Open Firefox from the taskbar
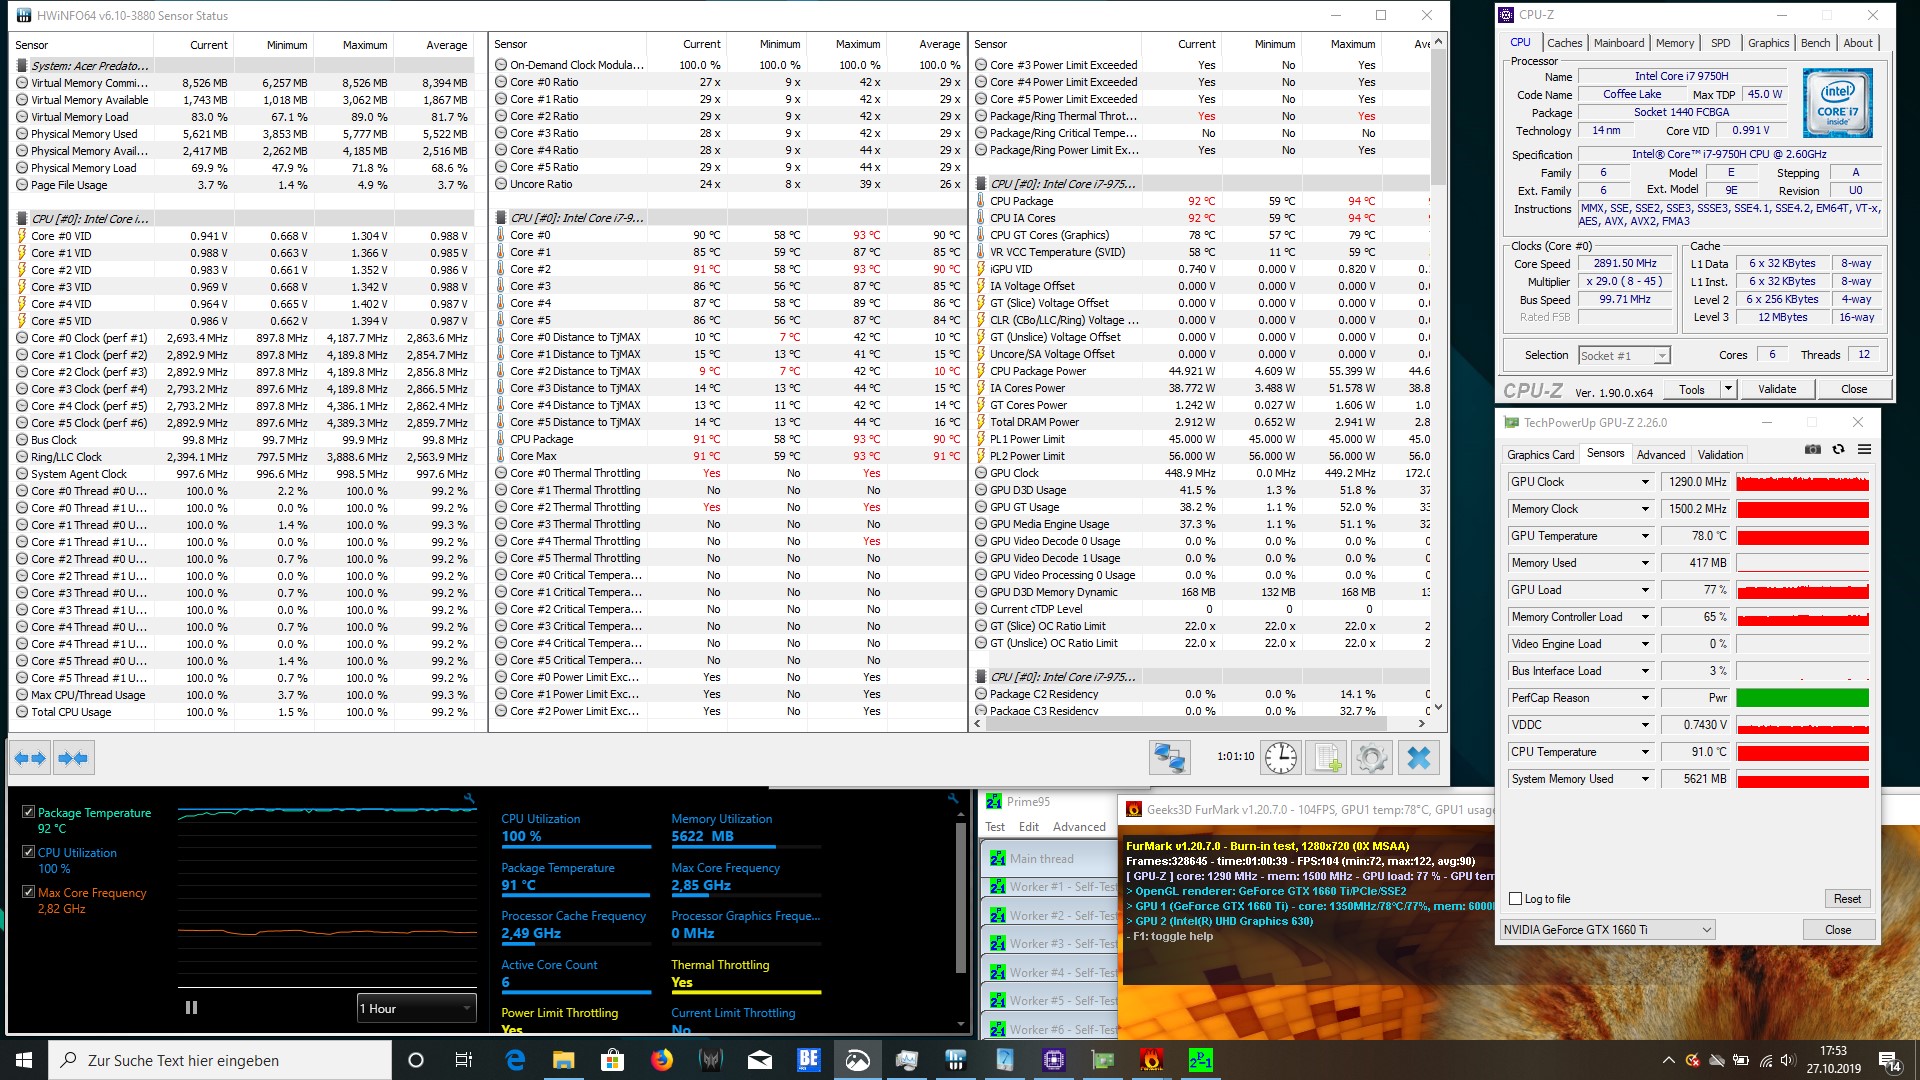 click(662, 1059)
